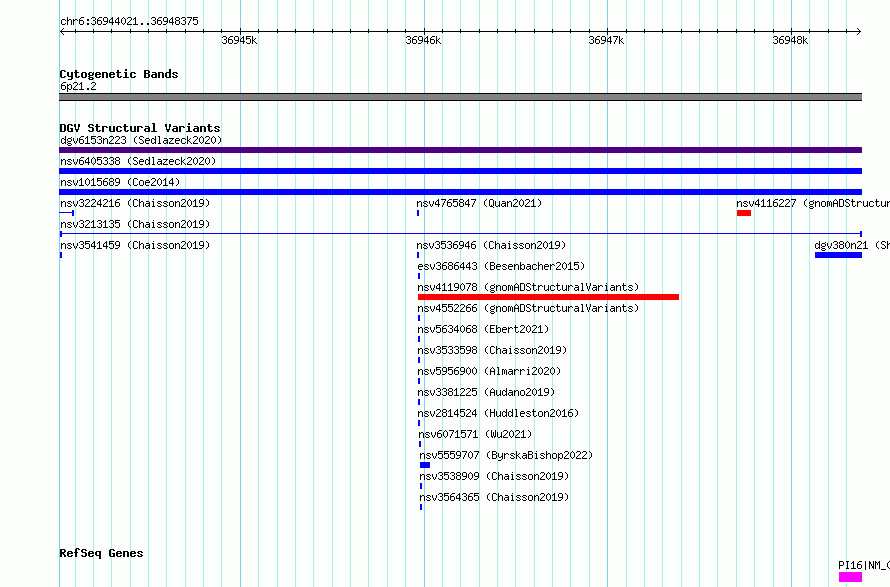The height and width of the screenshot is (587, 890).
Task: Click the 36947k ruler mark
Action: [x=606, y=40]
